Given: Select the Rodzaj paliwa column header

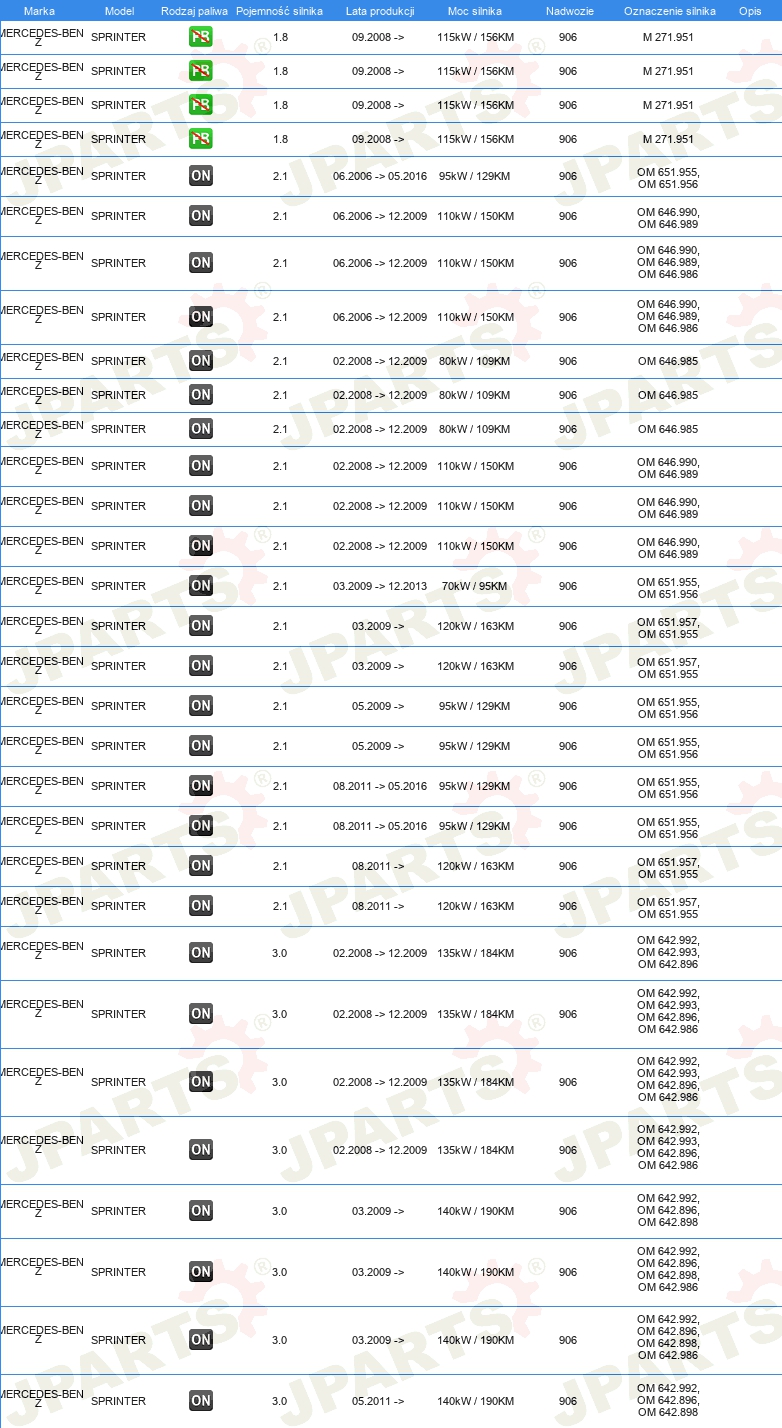Looking at the screenshot, I should coord(194,11).
